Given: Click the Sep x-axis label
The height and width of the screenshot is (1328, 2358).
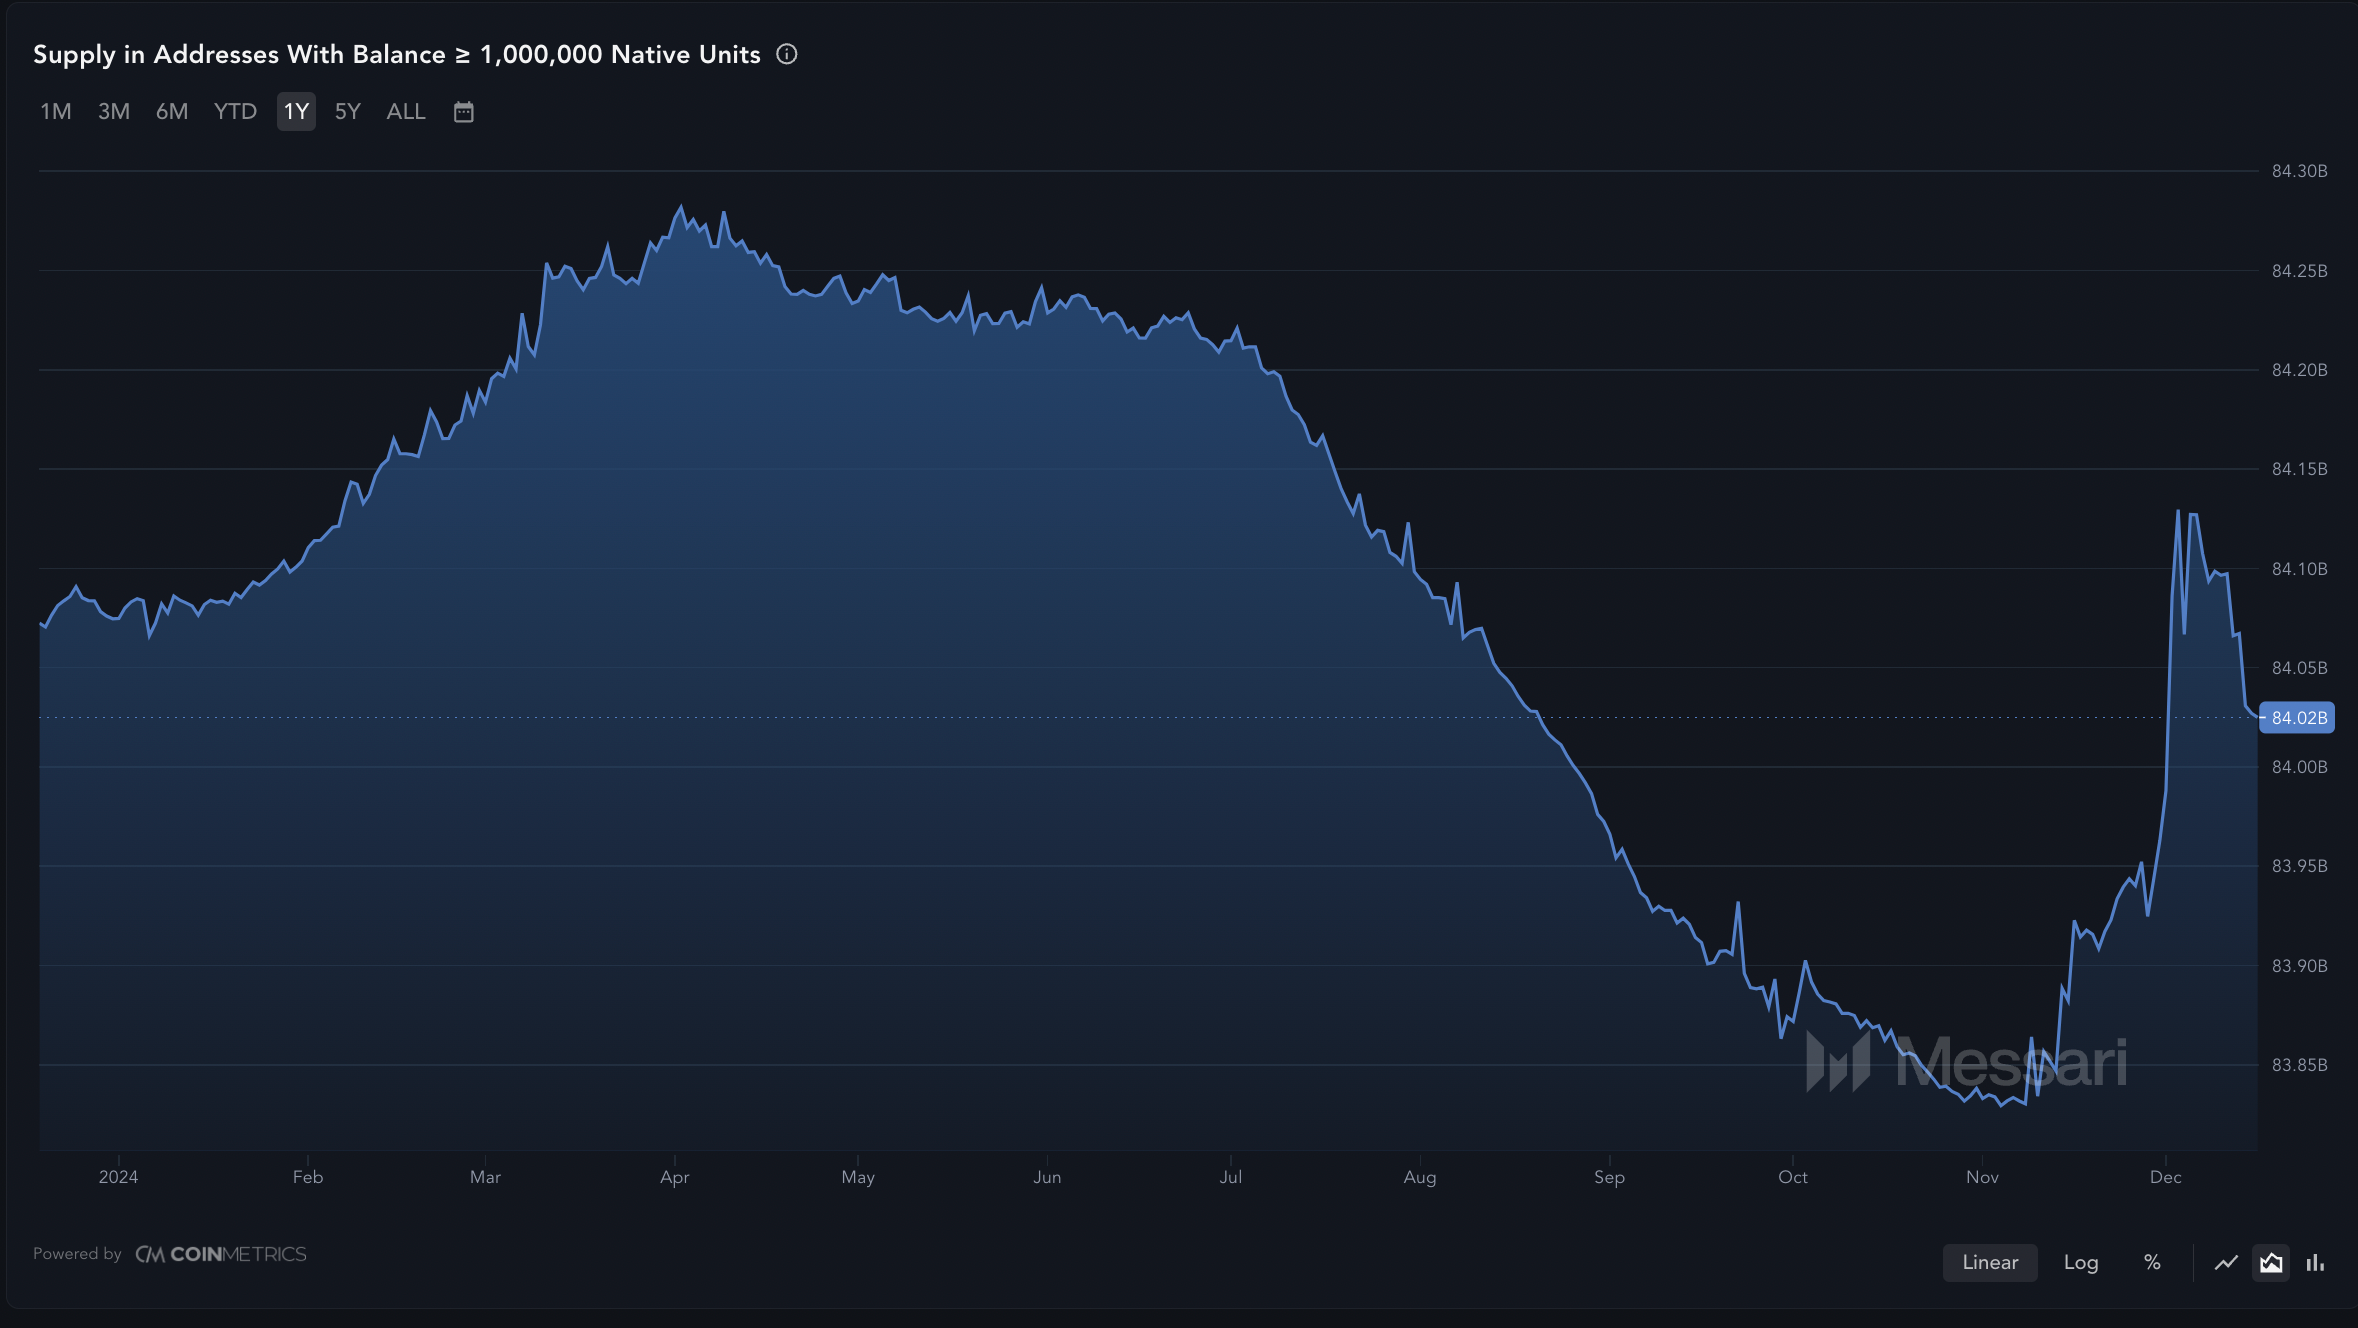Looking at the screenshot, I should (1609, 1177).
